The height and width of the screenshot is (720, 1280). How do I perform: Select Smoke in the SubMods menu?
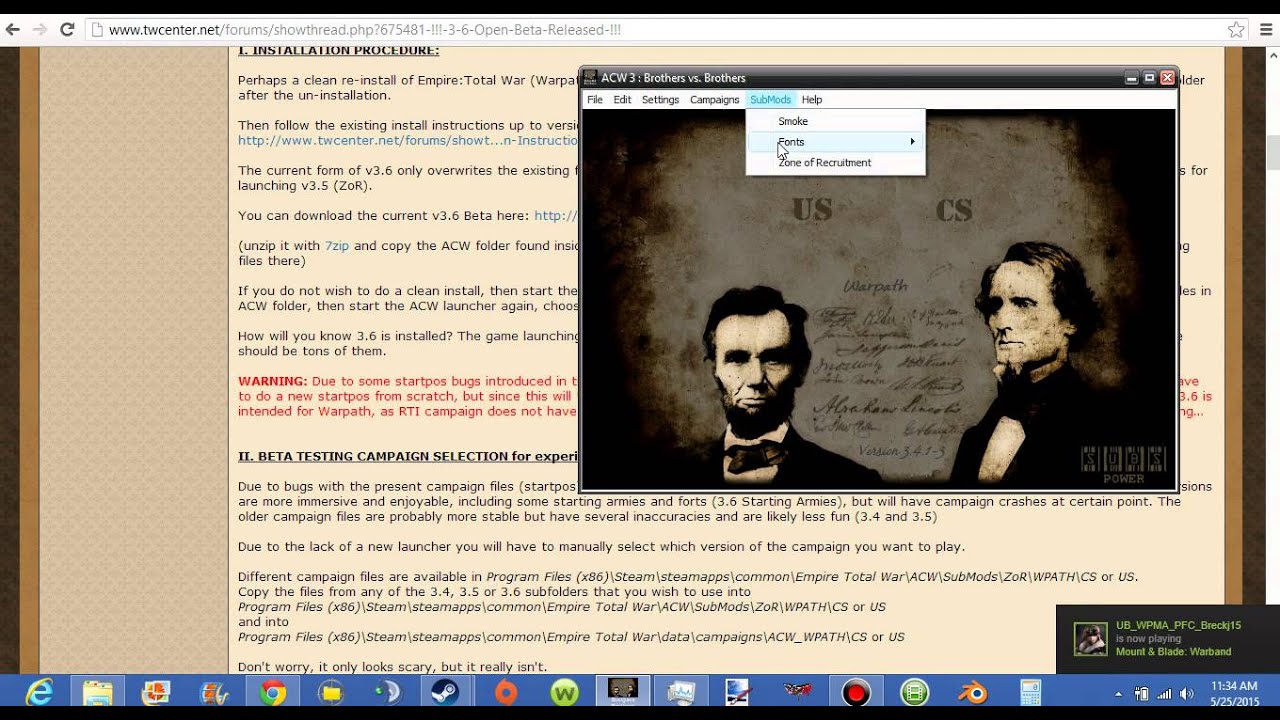[835, 121]
